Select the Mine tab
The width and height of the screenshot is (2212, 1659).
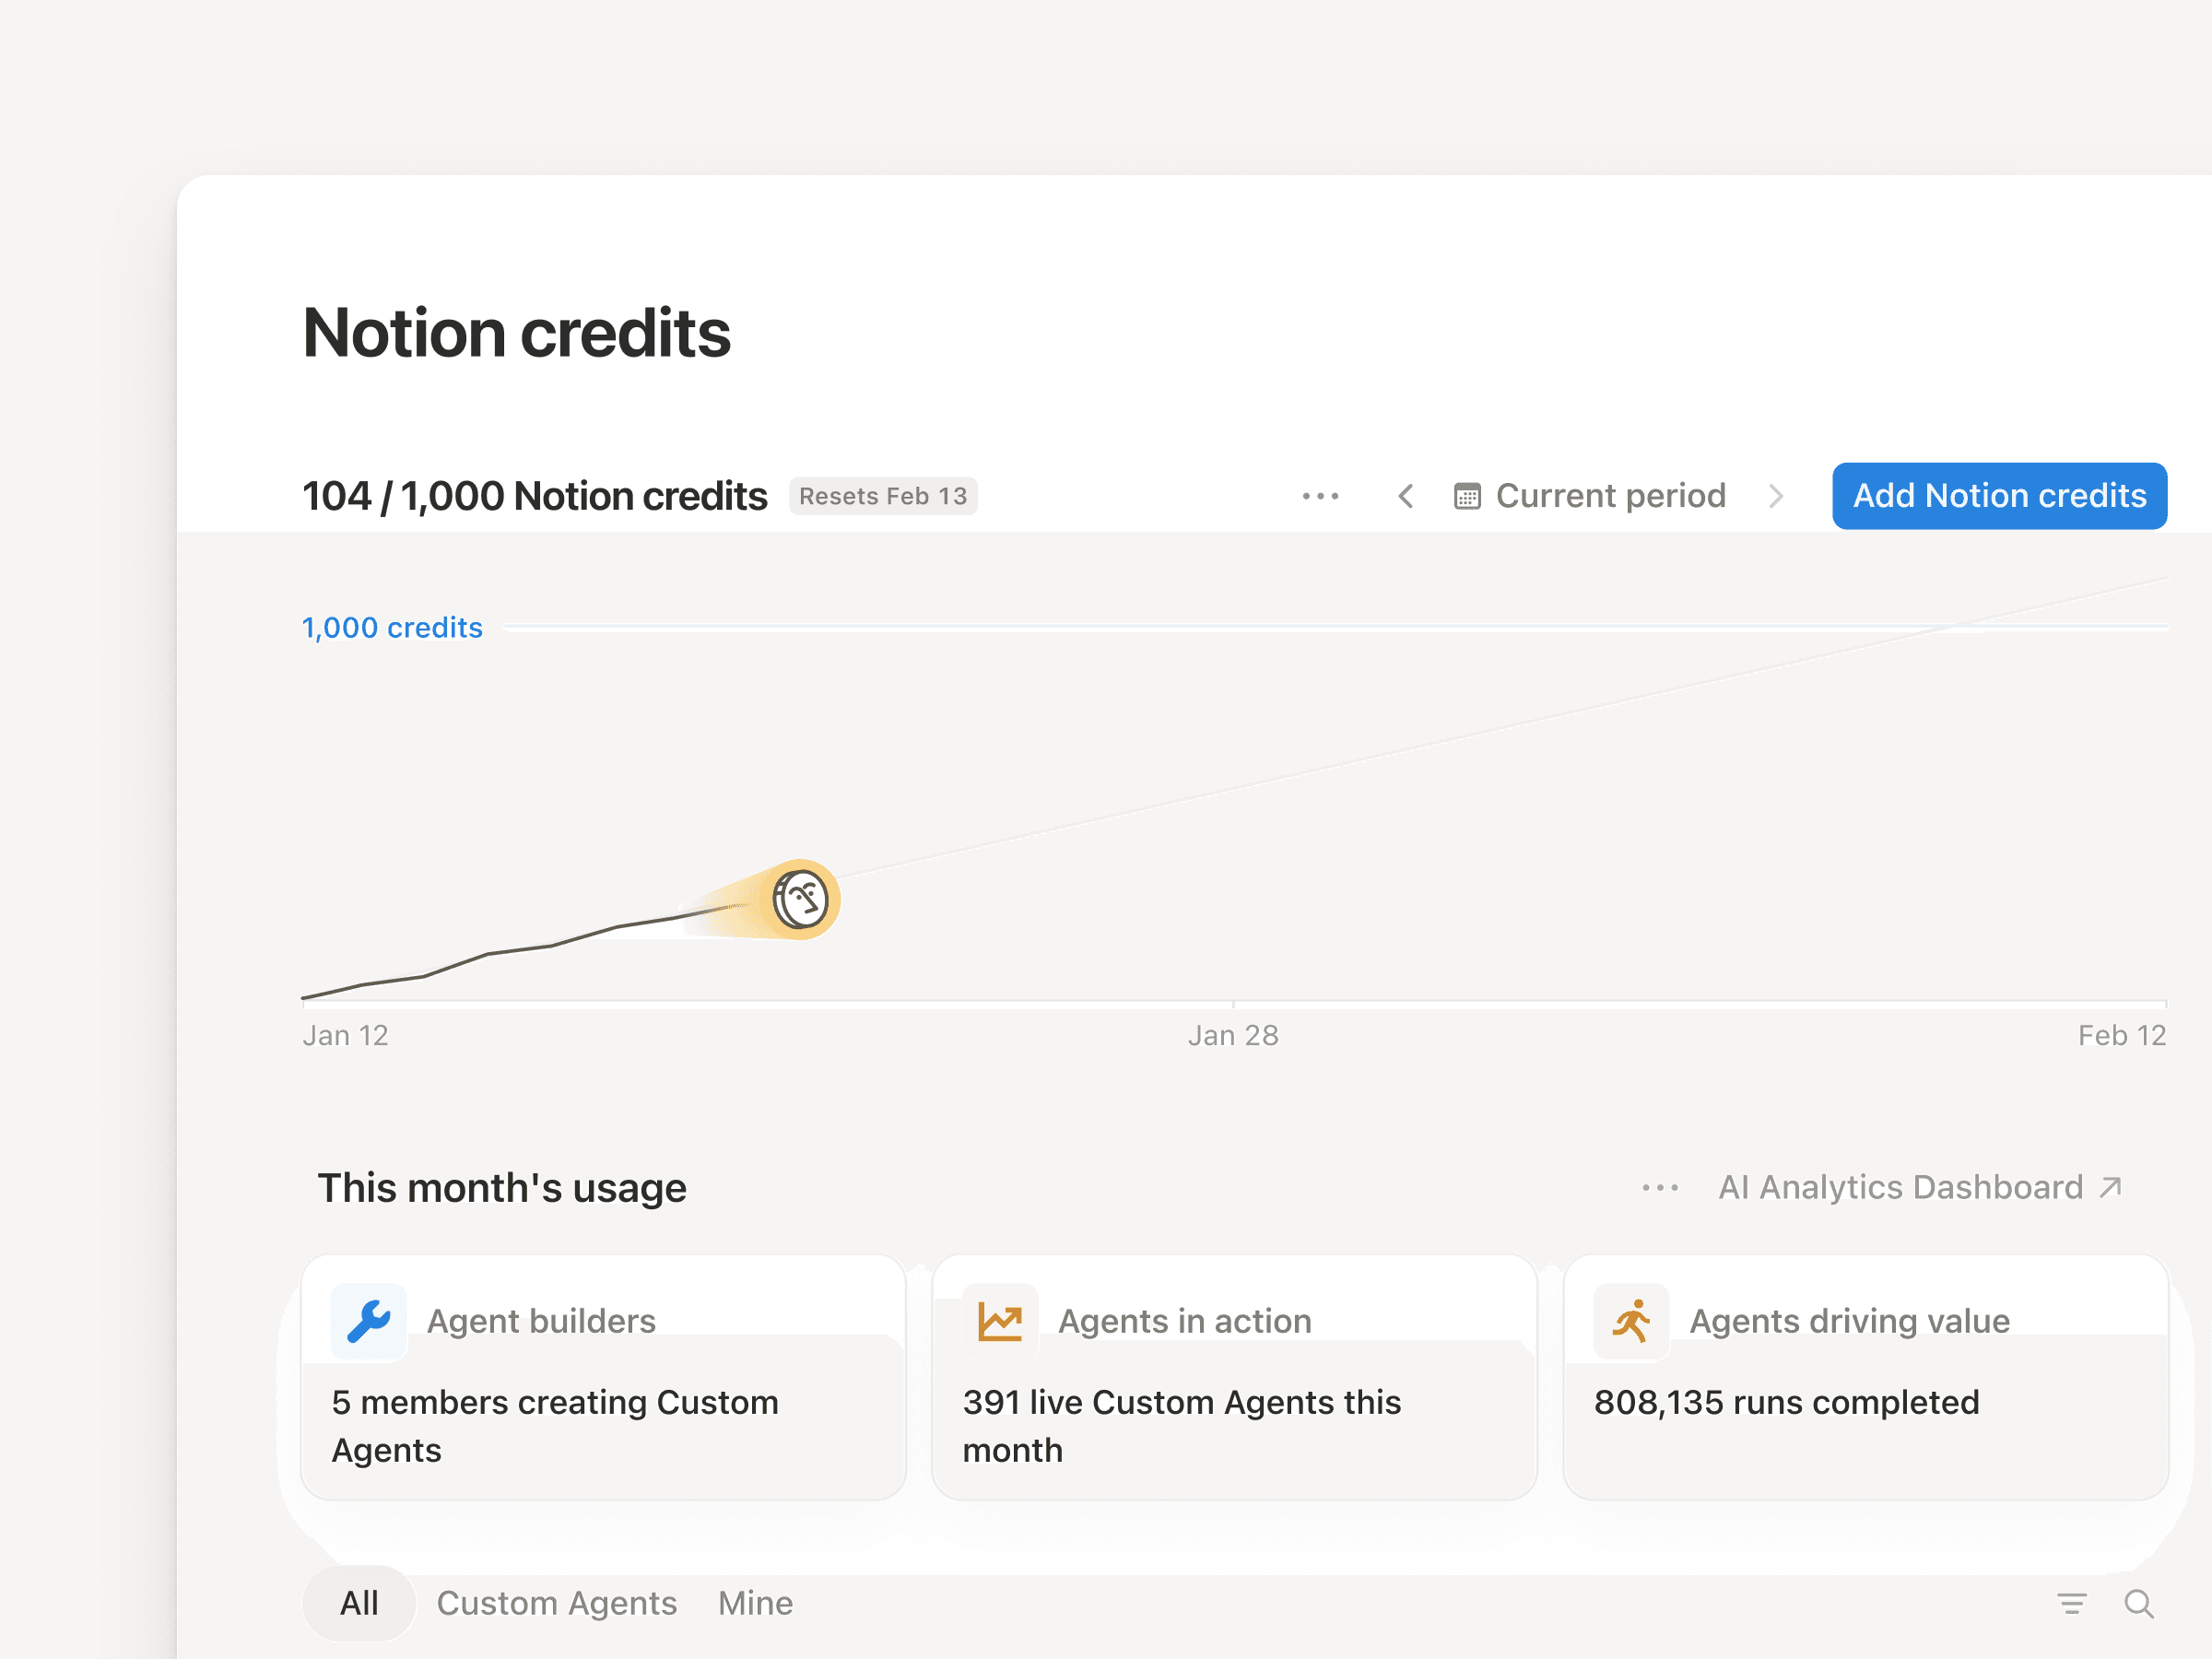click(x=755, y=1602)
